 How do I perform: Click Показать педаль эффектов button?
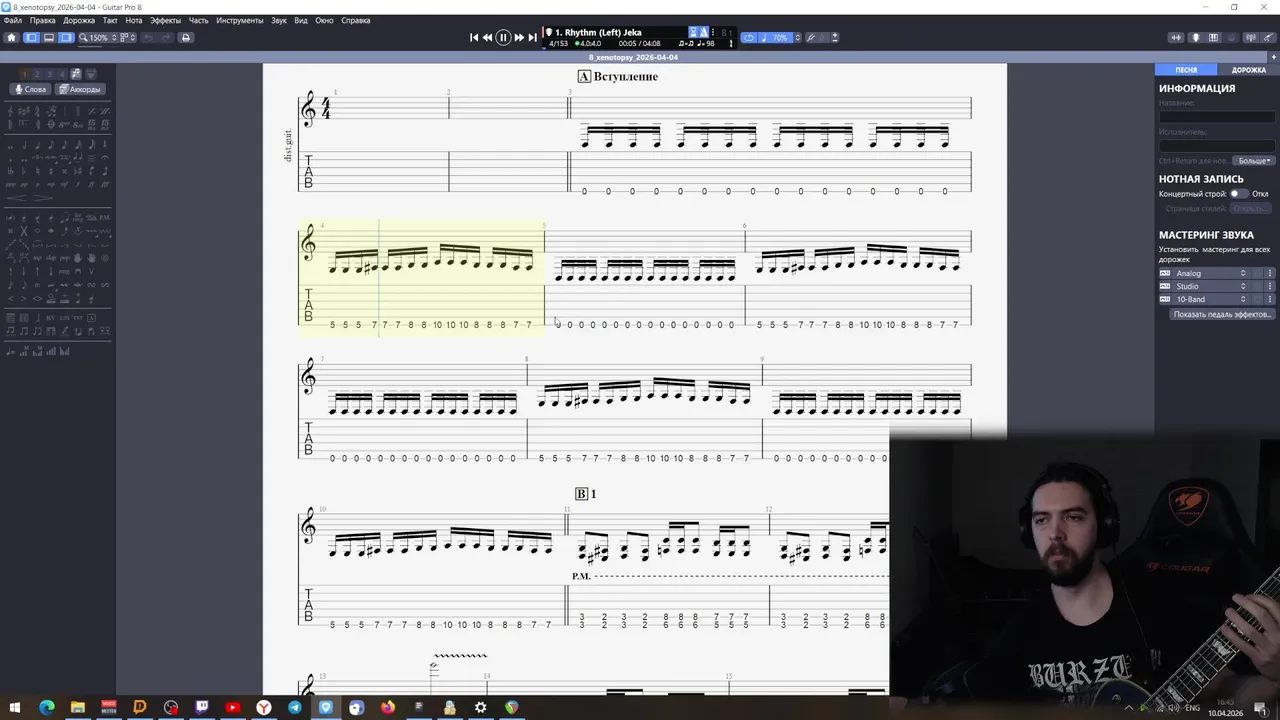pyautogui.click(x=1222, y=314)
